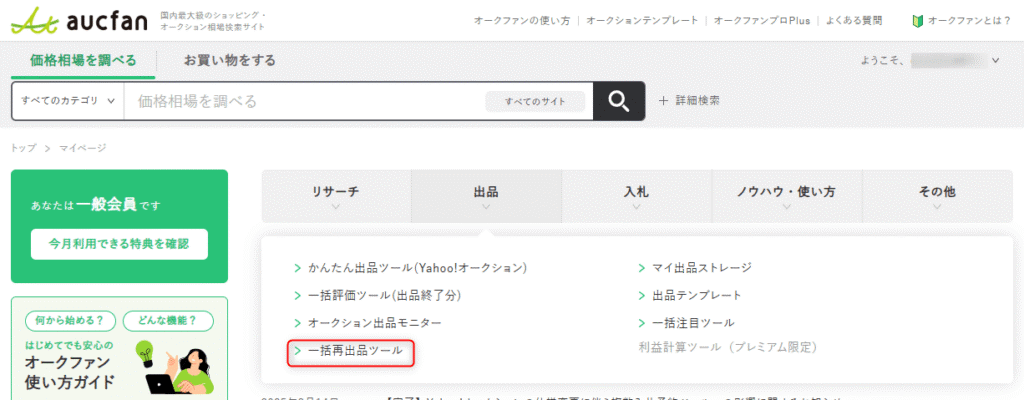This screenshot has height=400, width=1024.
Task: Expand the user account chevron
Action: (x=995, y=61)
